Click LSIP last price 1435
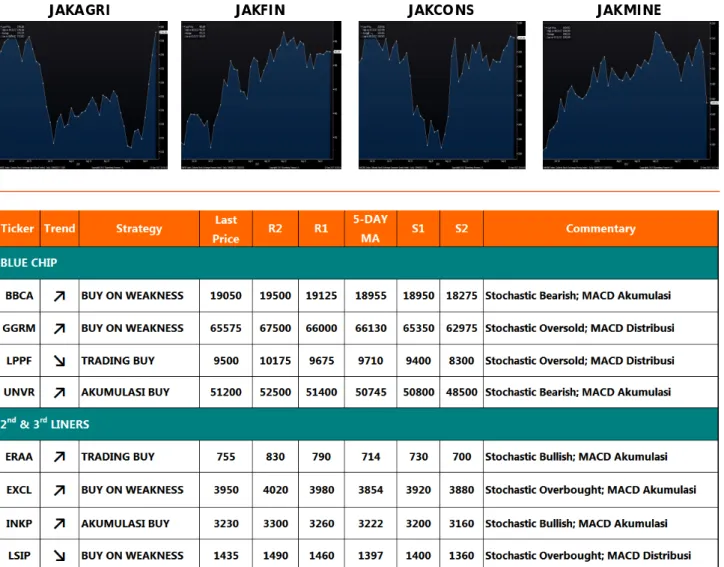Image resolution: width=724 pixels, height=567 pixels. click(x=226, y=555)
